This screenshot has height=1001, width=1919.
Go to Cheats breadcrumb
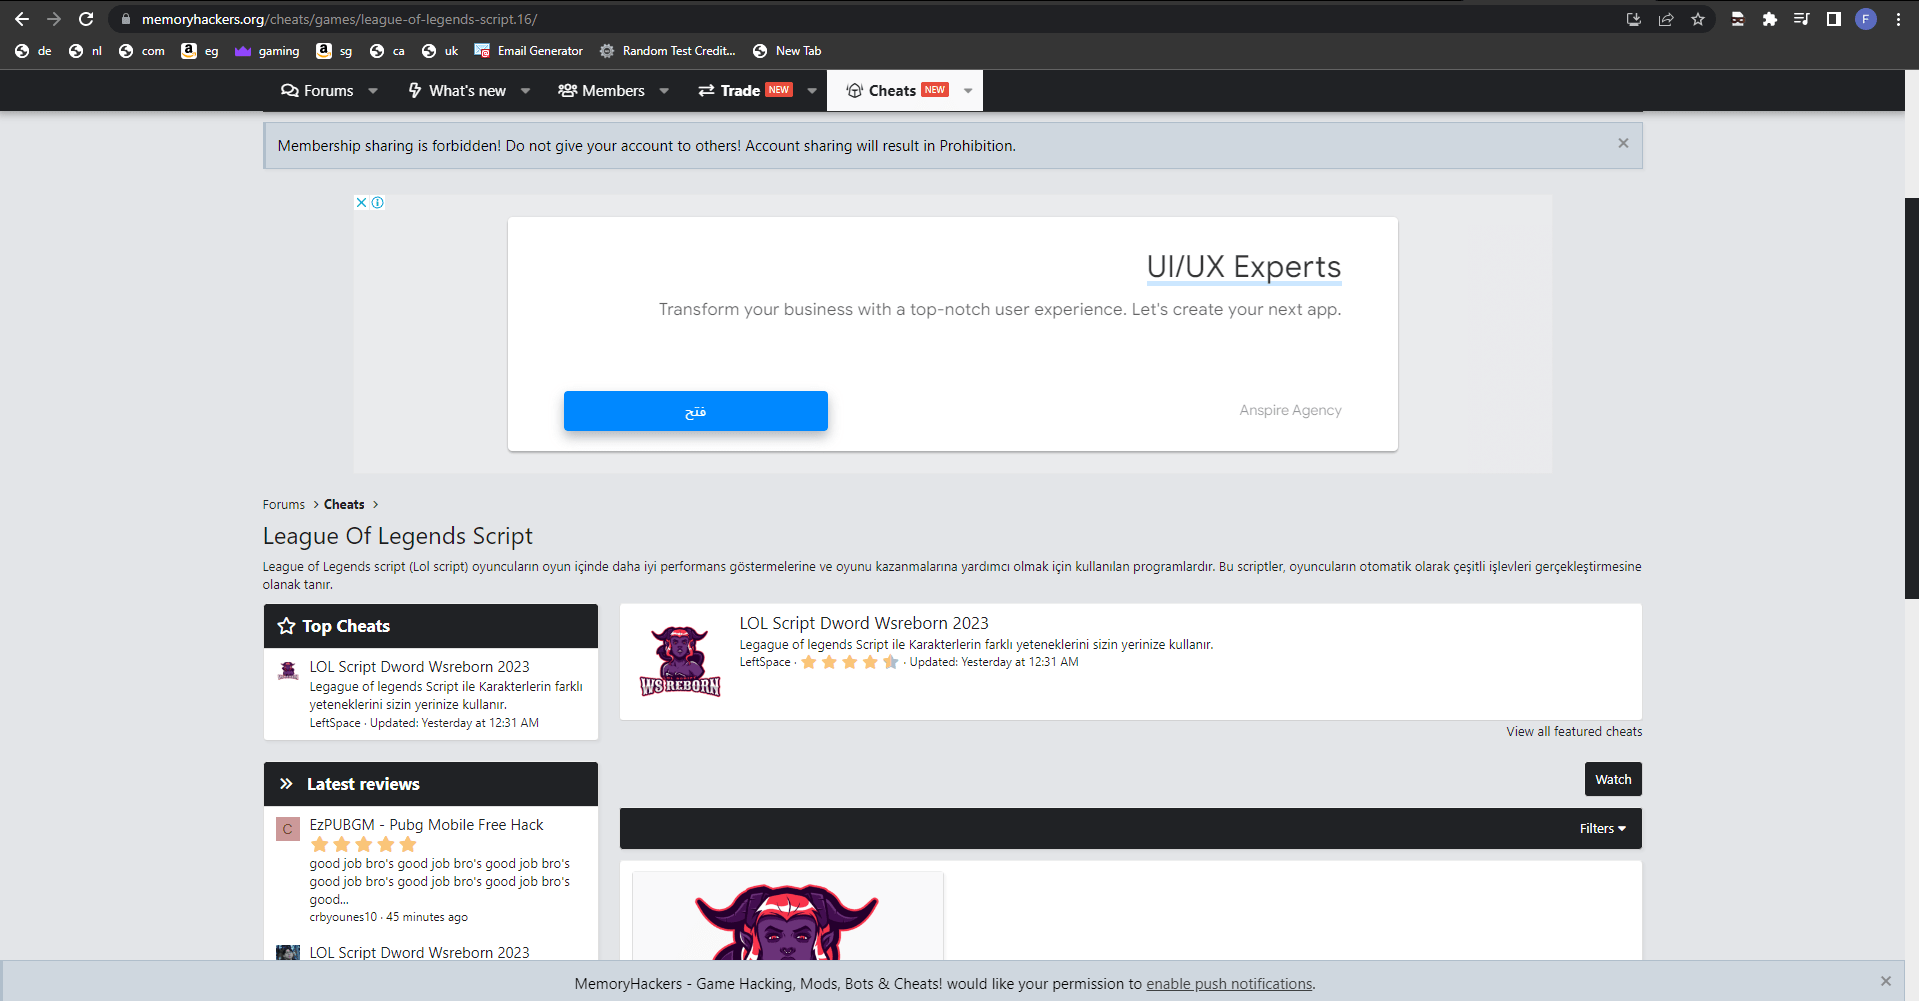[344, 505]
